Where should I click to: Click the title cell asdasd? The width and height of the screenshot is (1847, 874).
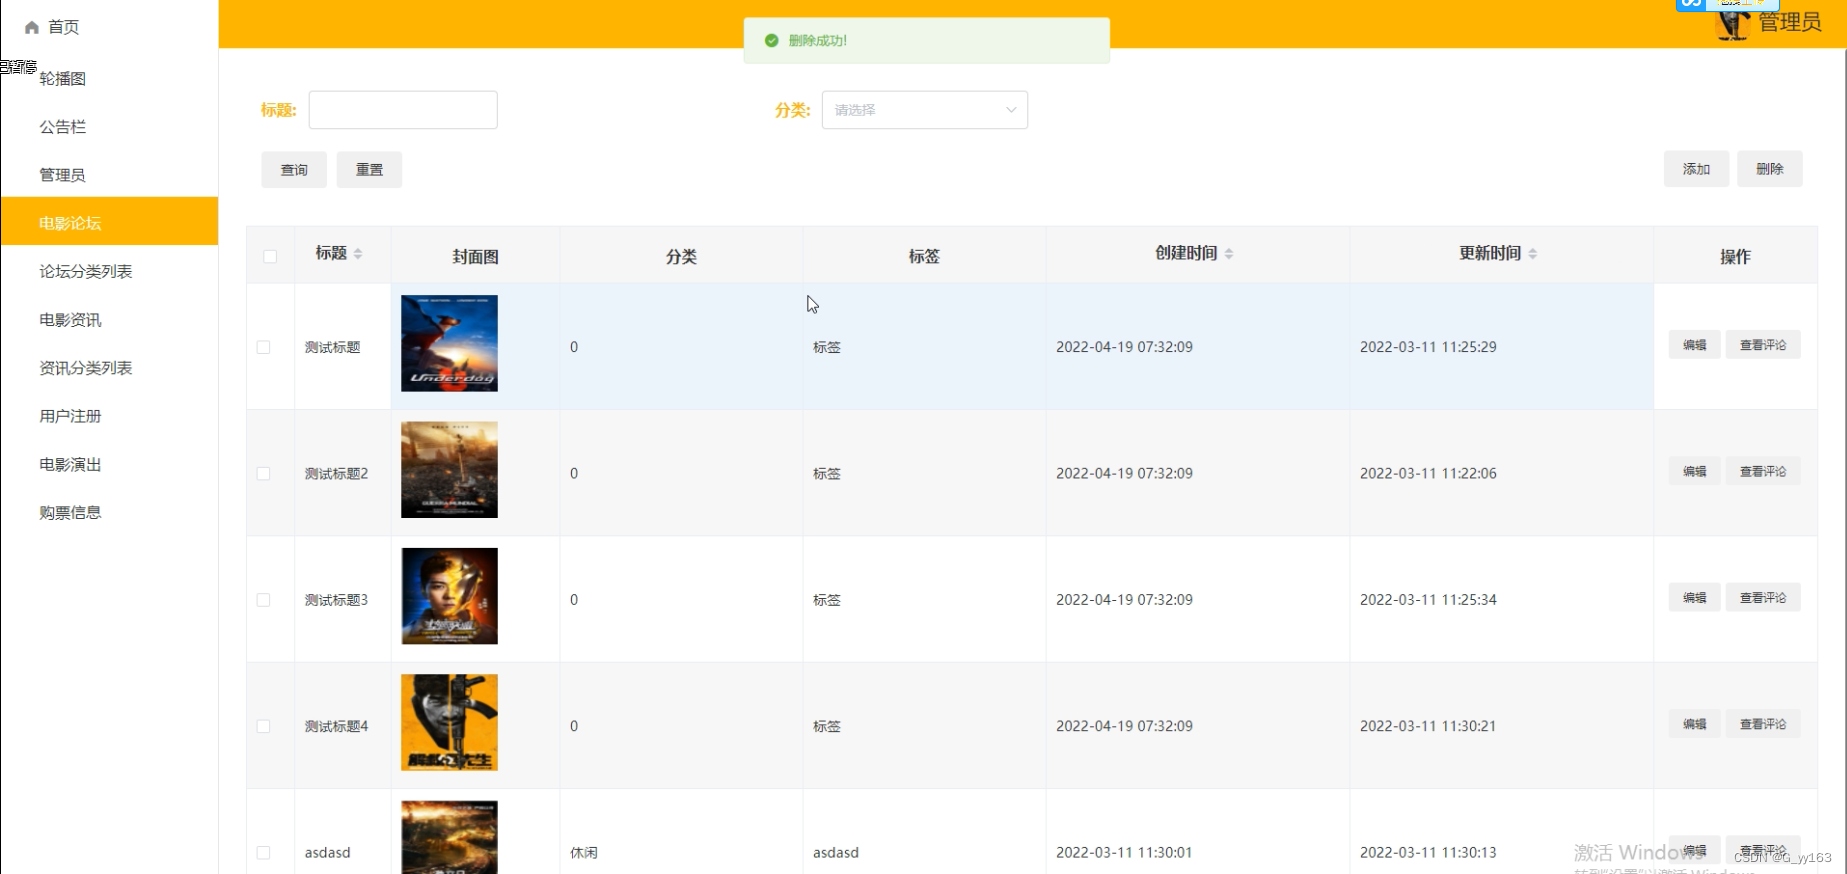328,853
